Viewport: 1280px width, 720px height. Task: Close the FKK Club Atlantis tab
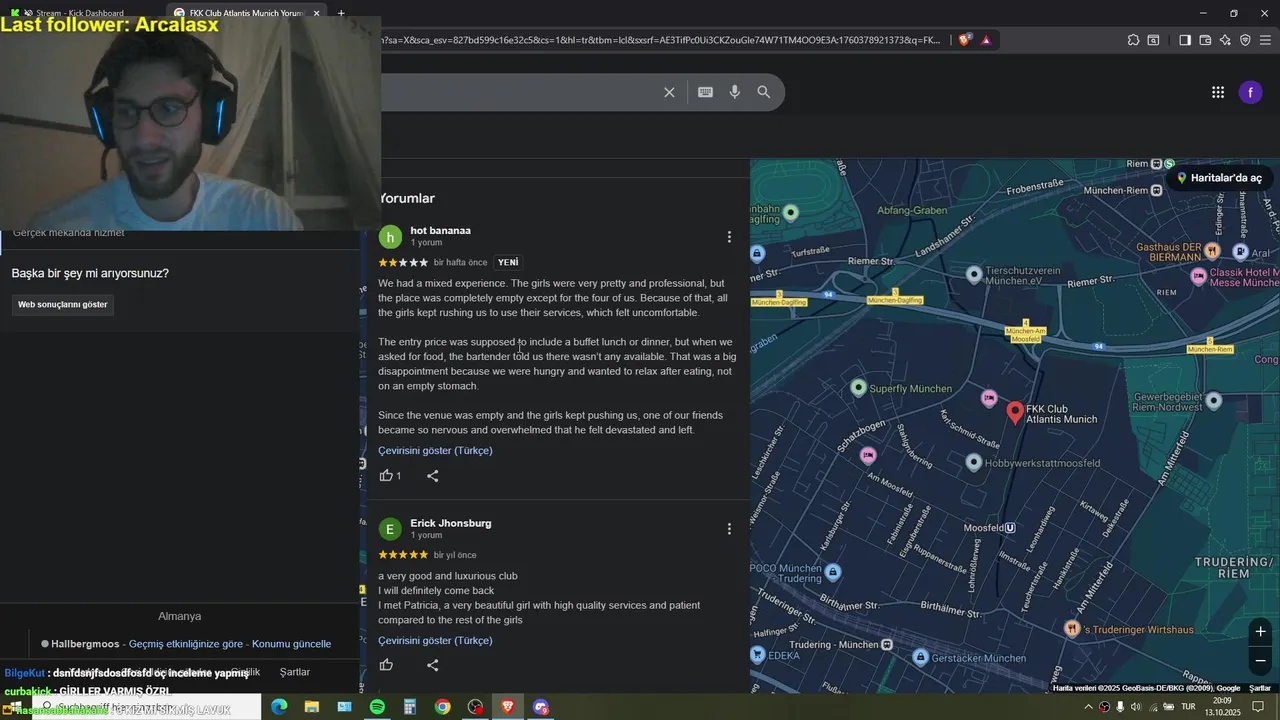coord(316,13)
